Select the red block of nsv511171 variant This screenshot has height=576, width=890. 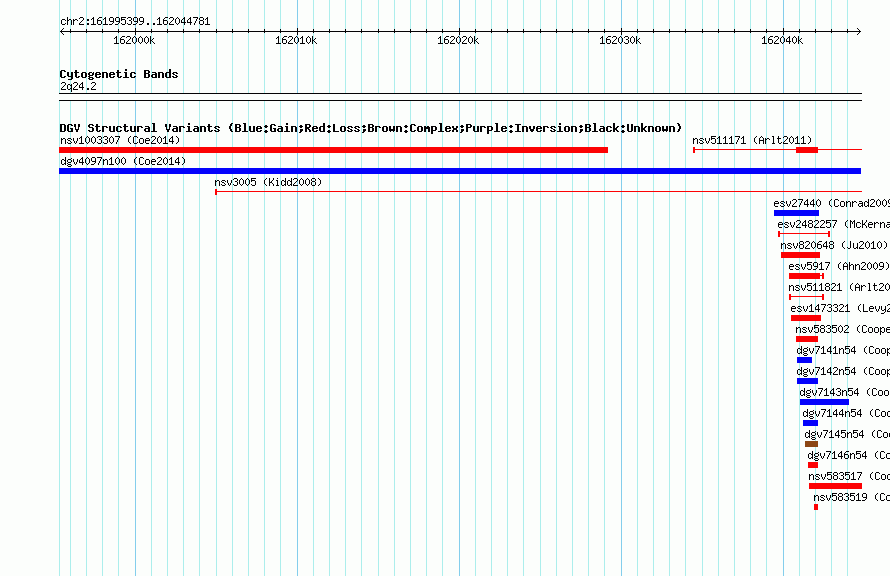pyautogui.click(x=807, y=150)
